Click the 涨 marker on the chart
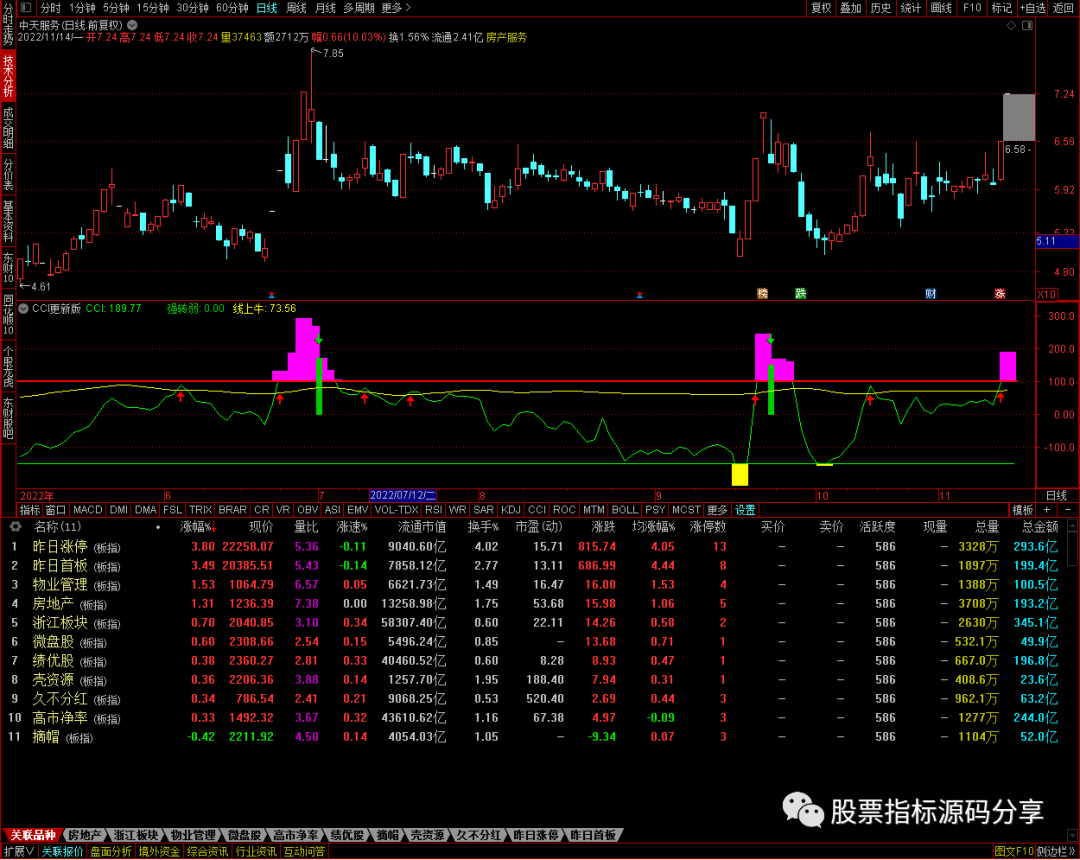Viewport: 1080px width, 860px height. tap(999, 294)
